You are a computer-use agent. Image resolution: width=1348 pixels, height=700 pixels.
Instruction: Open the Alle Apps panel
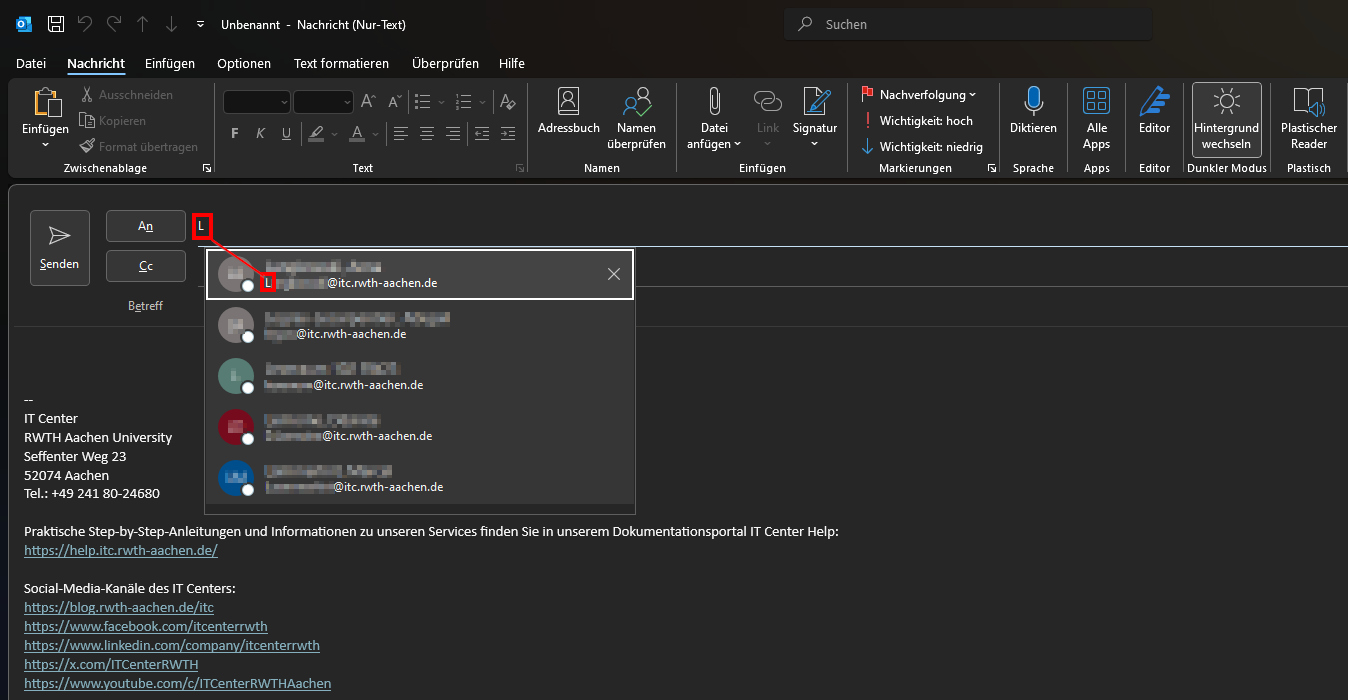1096,112
